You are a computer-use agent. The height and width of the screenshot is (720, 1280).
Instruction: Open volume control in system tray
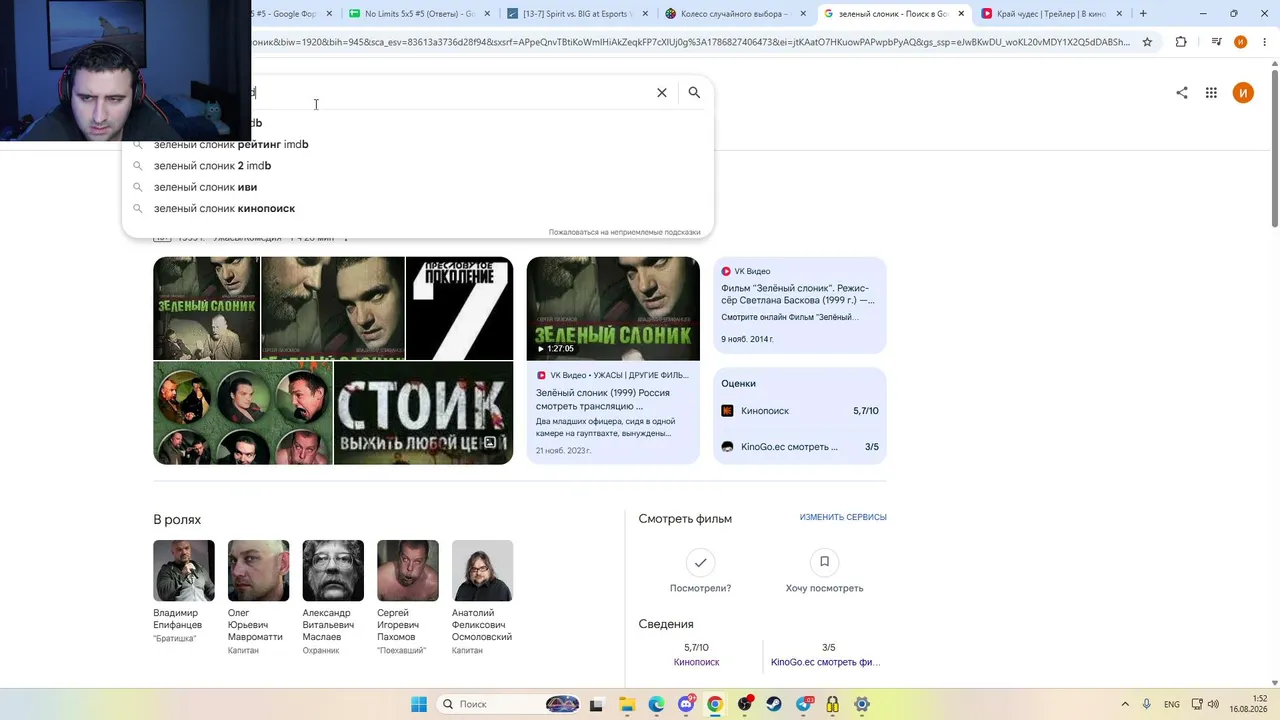(1213, 704)
